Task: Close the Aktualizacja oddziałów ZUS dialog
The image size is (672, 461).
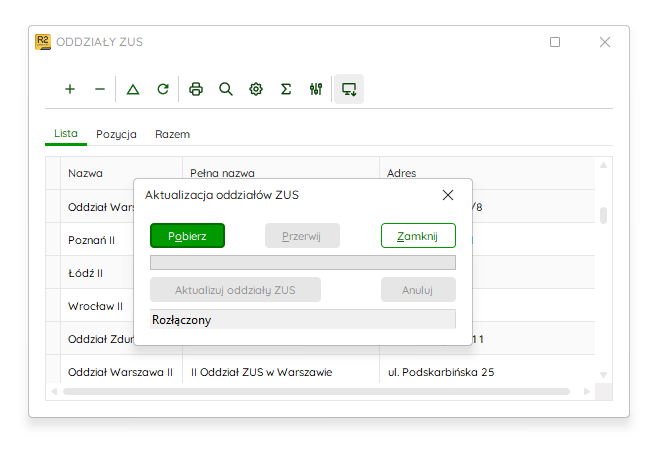Action: pos(448,195)
